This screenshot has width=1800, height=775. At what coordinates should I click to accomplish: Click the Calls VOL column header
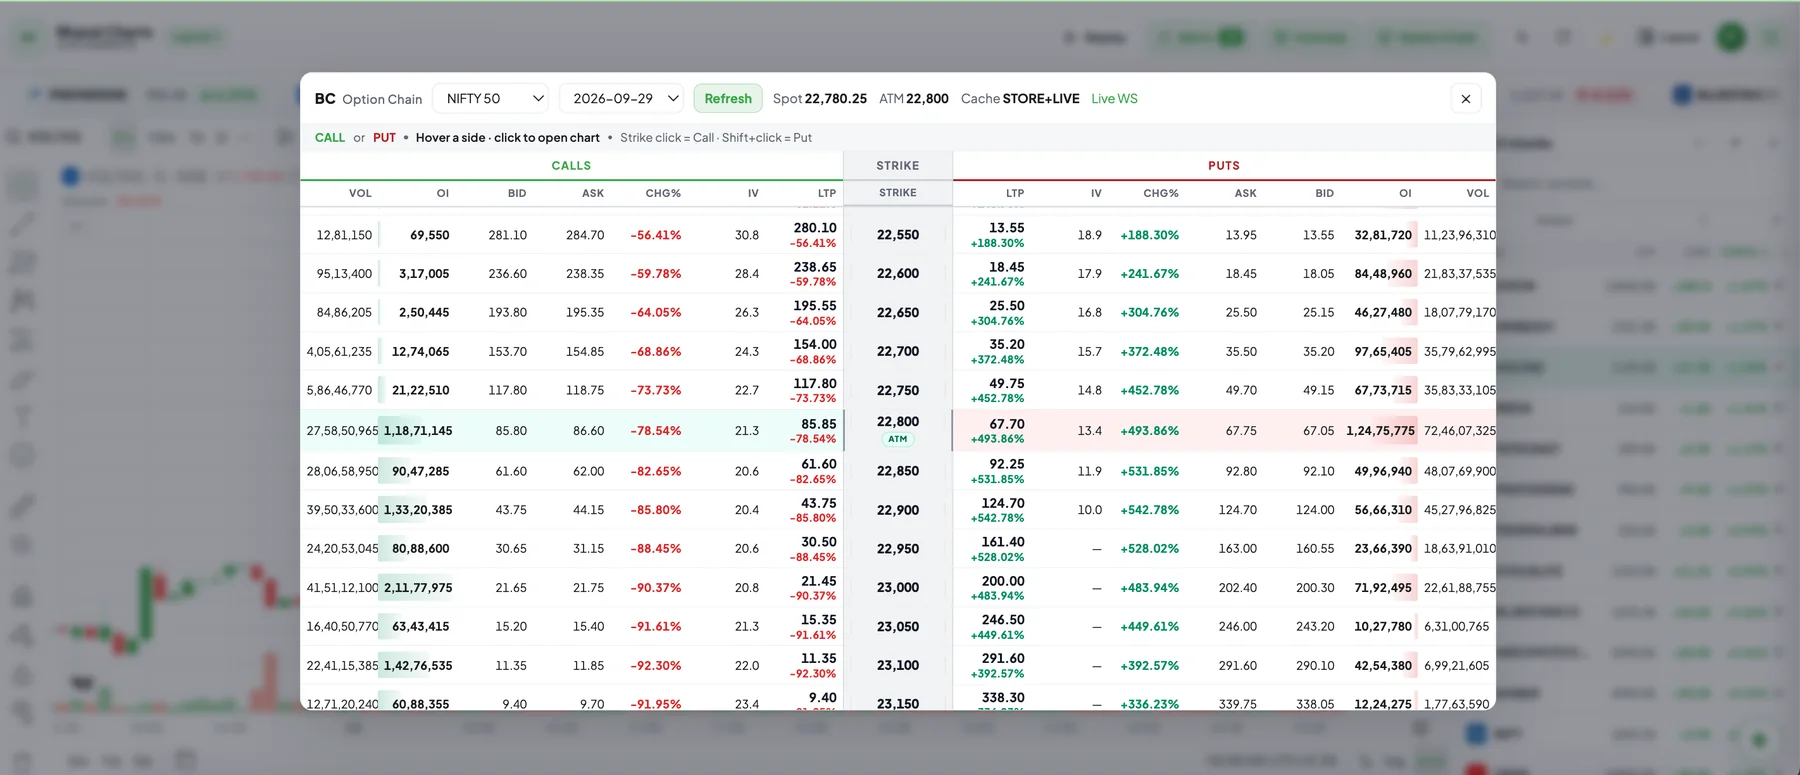[360, 193]
